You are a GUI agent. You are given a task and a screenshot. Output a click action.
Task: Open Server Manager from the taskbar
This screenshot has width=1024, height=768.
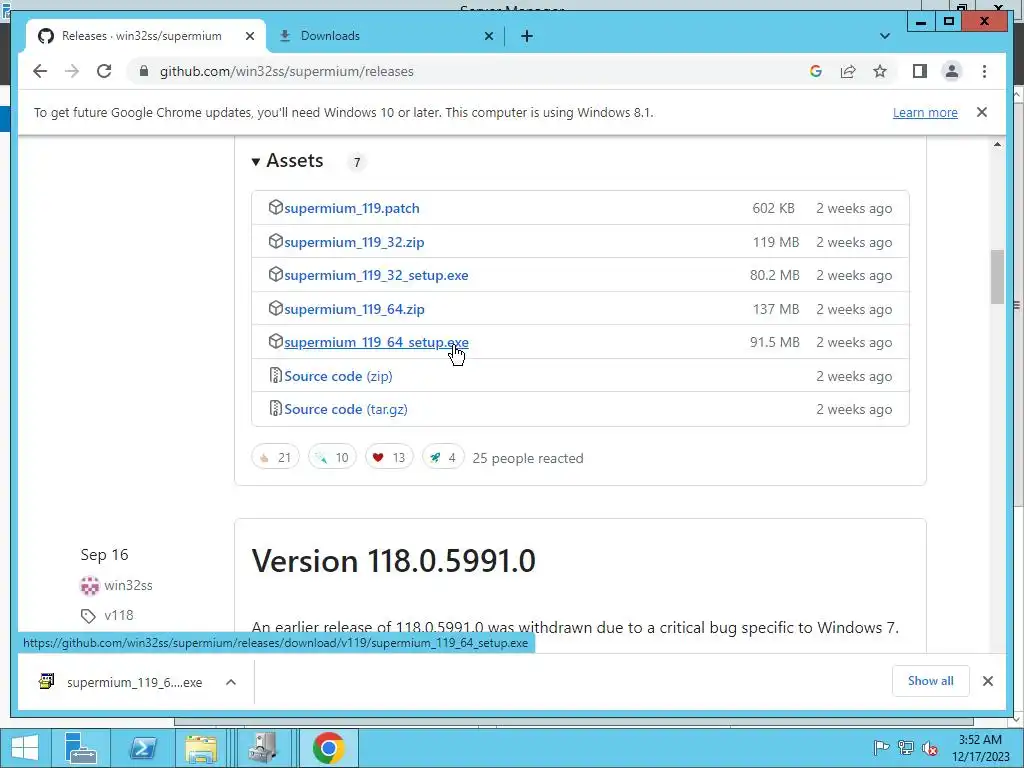tap(81, 748)
